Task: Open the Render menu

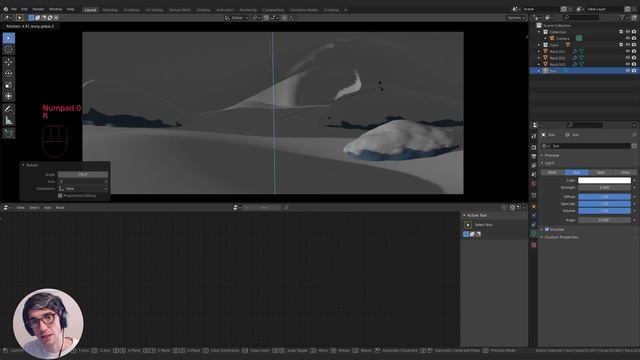Action: point(38,9)
